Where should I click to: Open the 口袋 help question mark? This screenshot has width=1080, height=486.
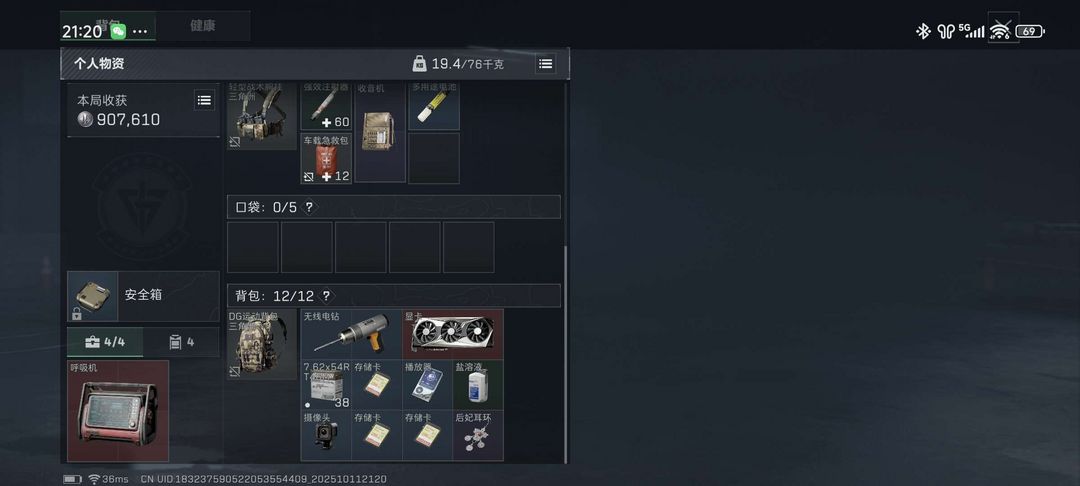(x=309, y=207)
